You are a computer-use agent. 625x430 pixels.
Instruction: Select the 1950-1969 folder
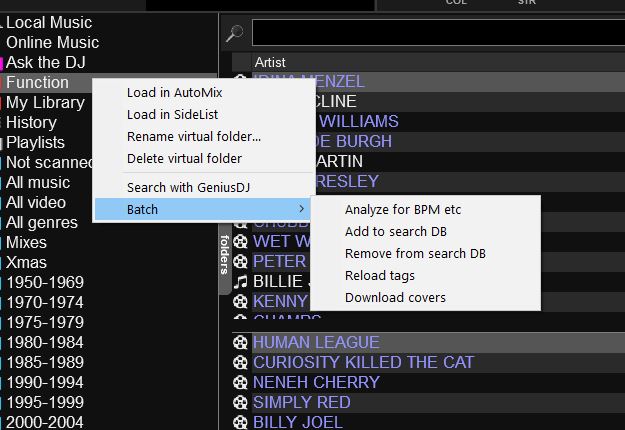pos(45,282)
